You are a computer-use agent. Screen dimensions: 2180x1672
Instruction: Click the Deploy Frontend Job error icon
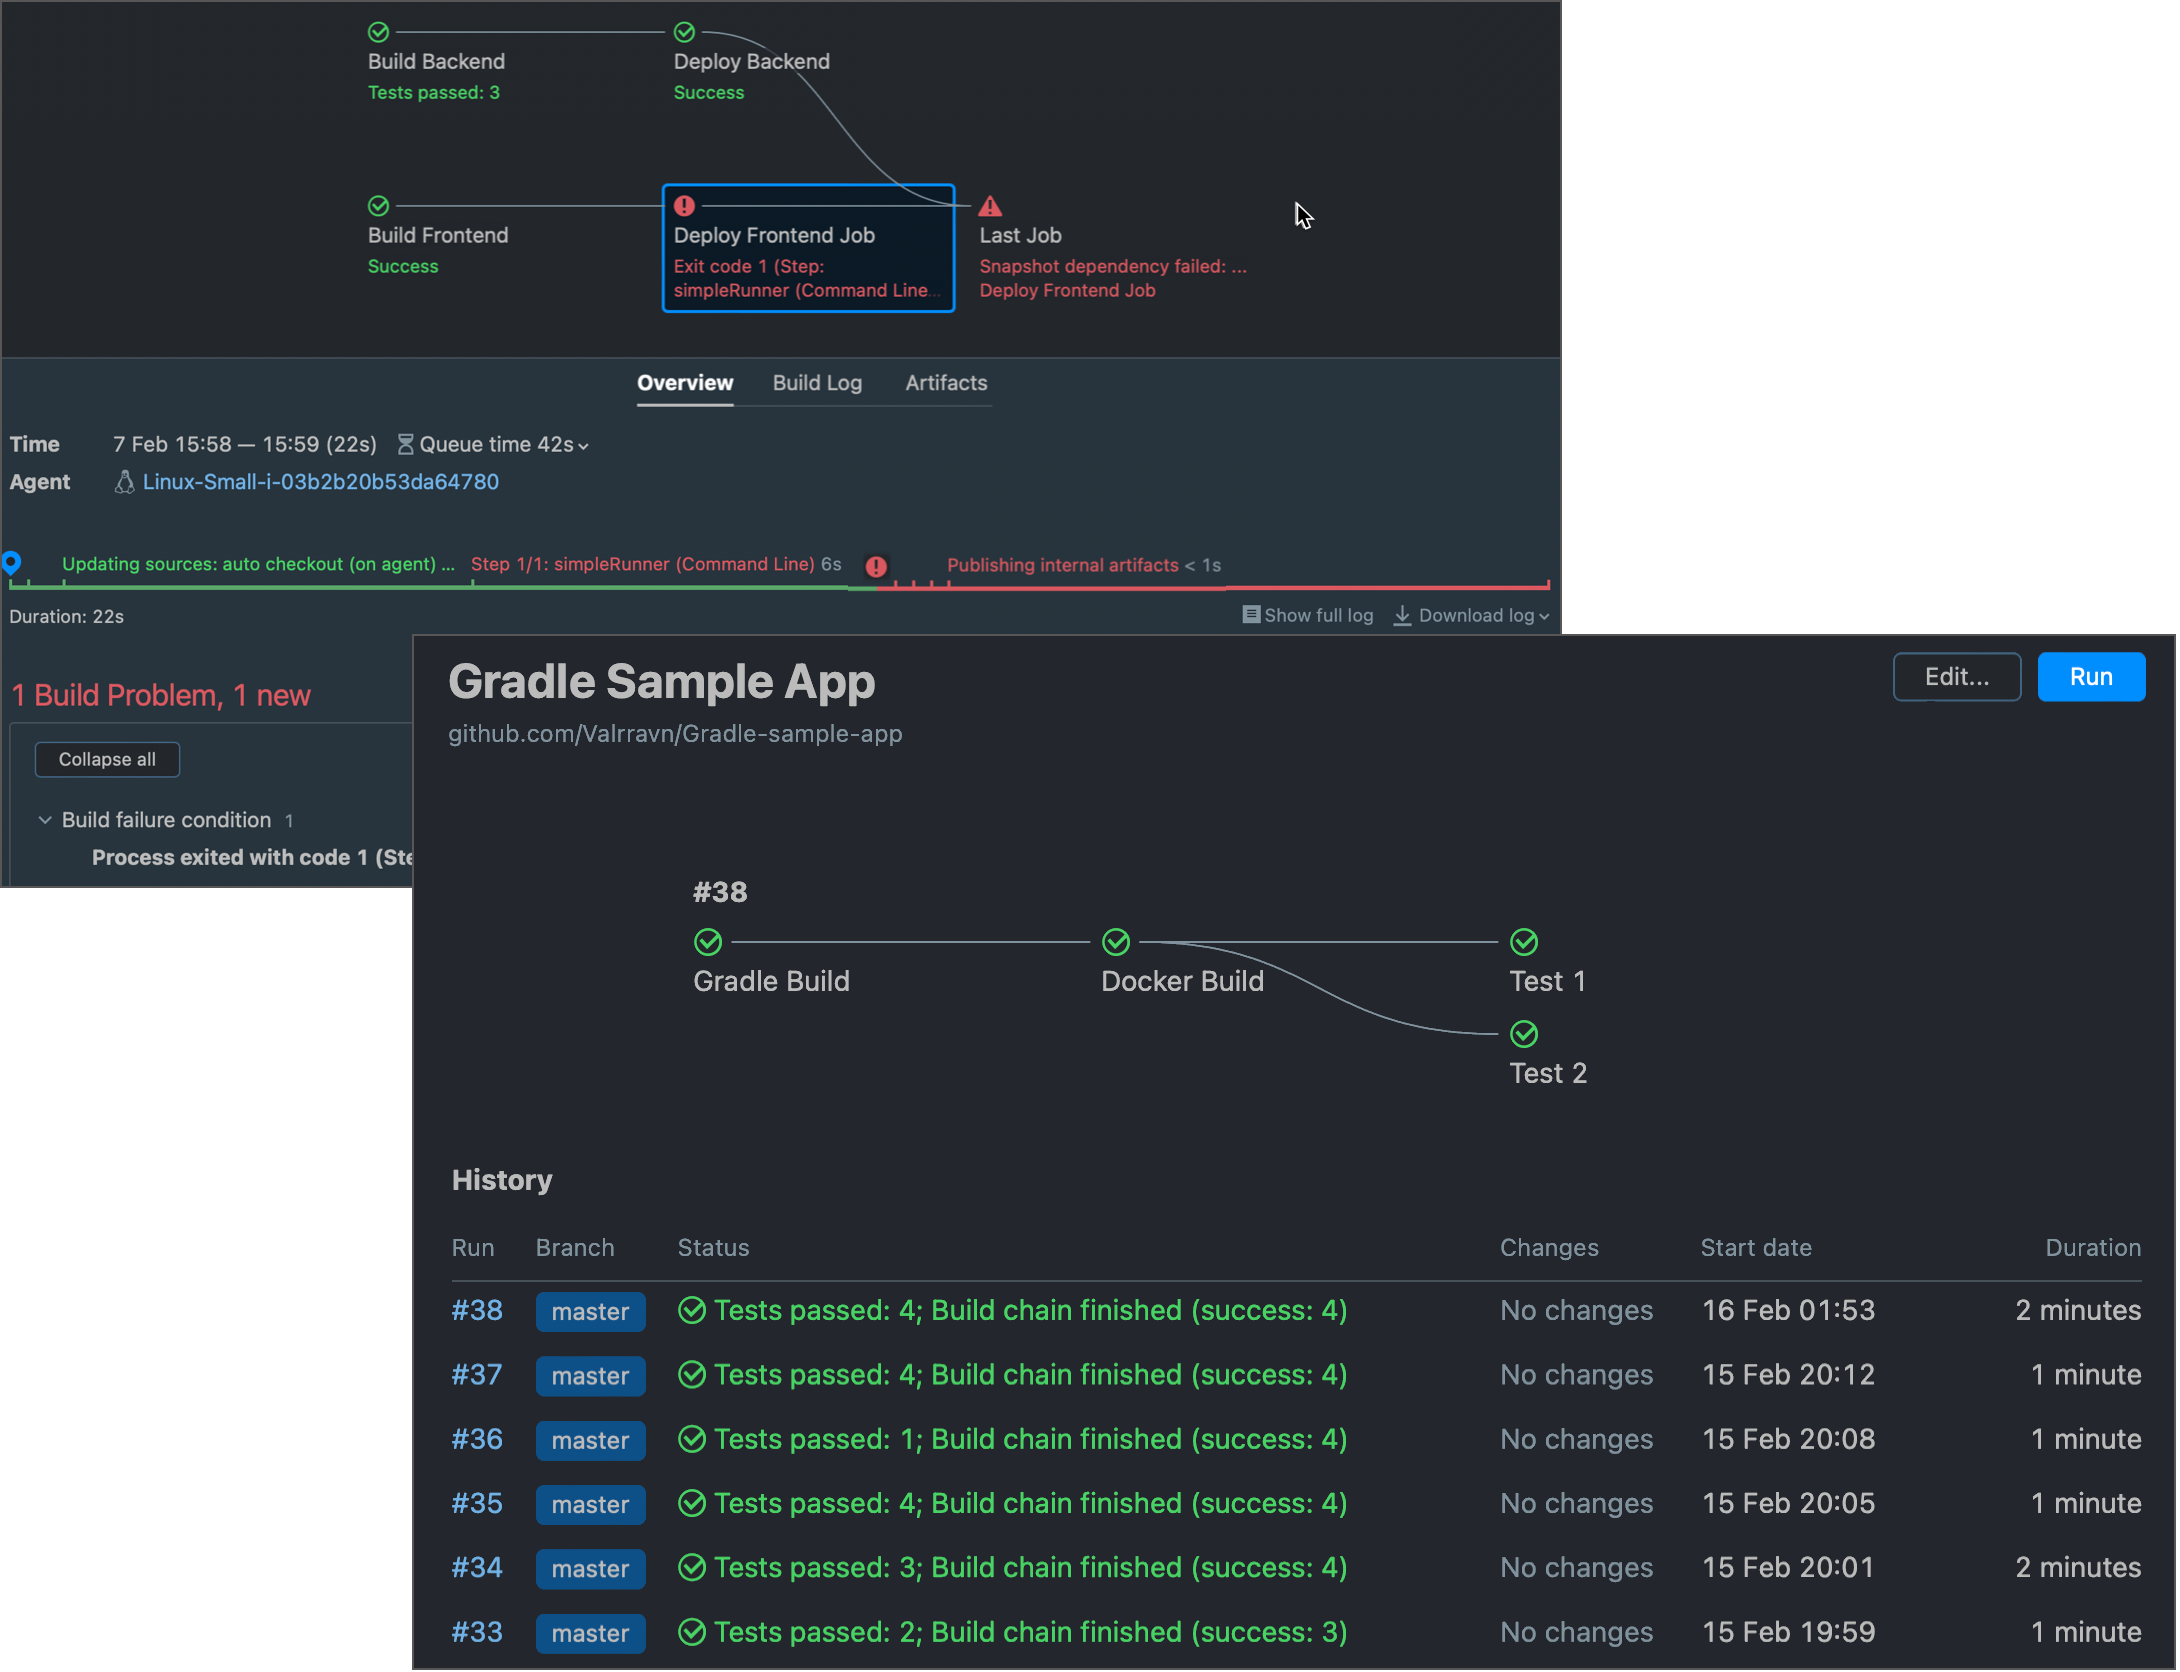[x=684, y=206]
